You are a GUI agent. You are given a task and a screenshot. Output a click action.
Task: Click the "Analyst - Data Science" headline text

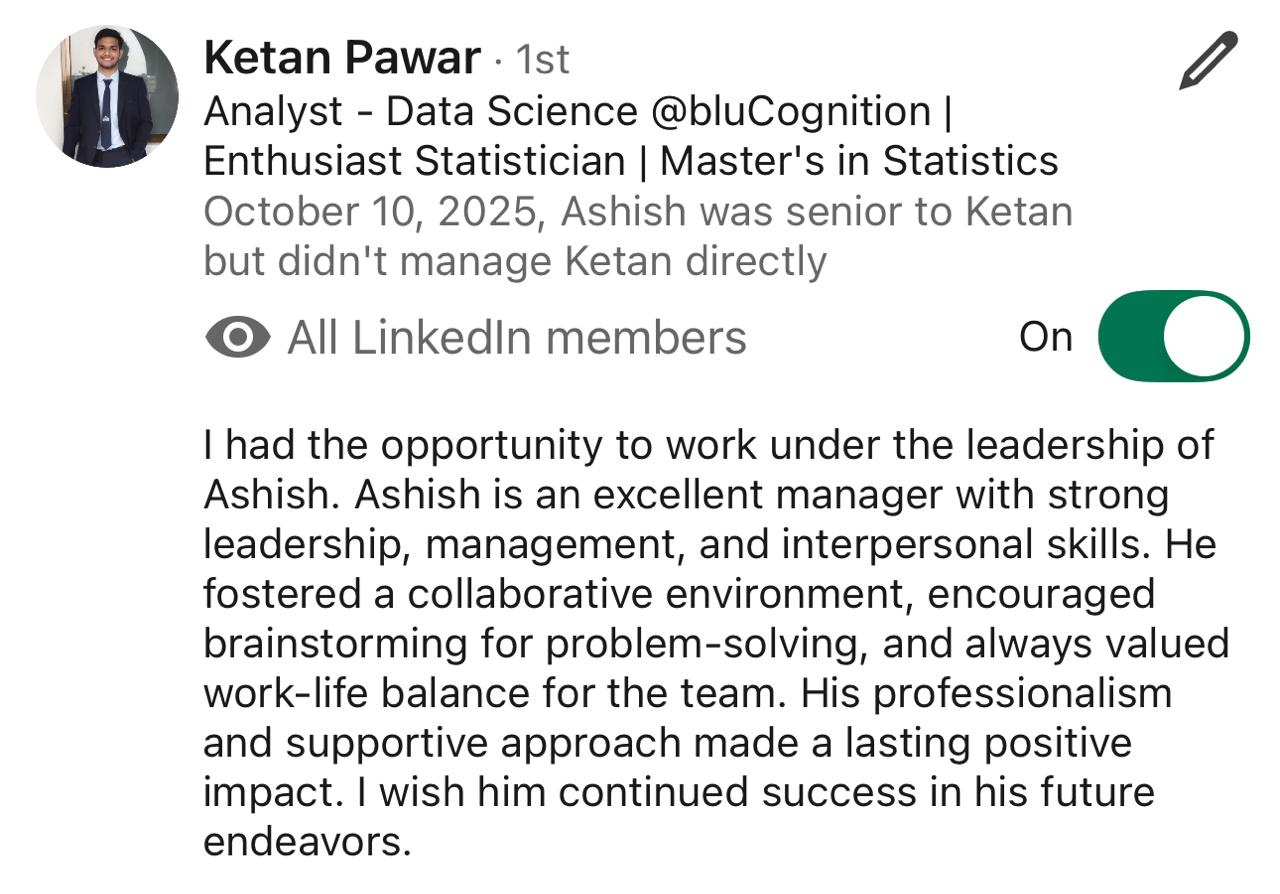click(419, 111)
